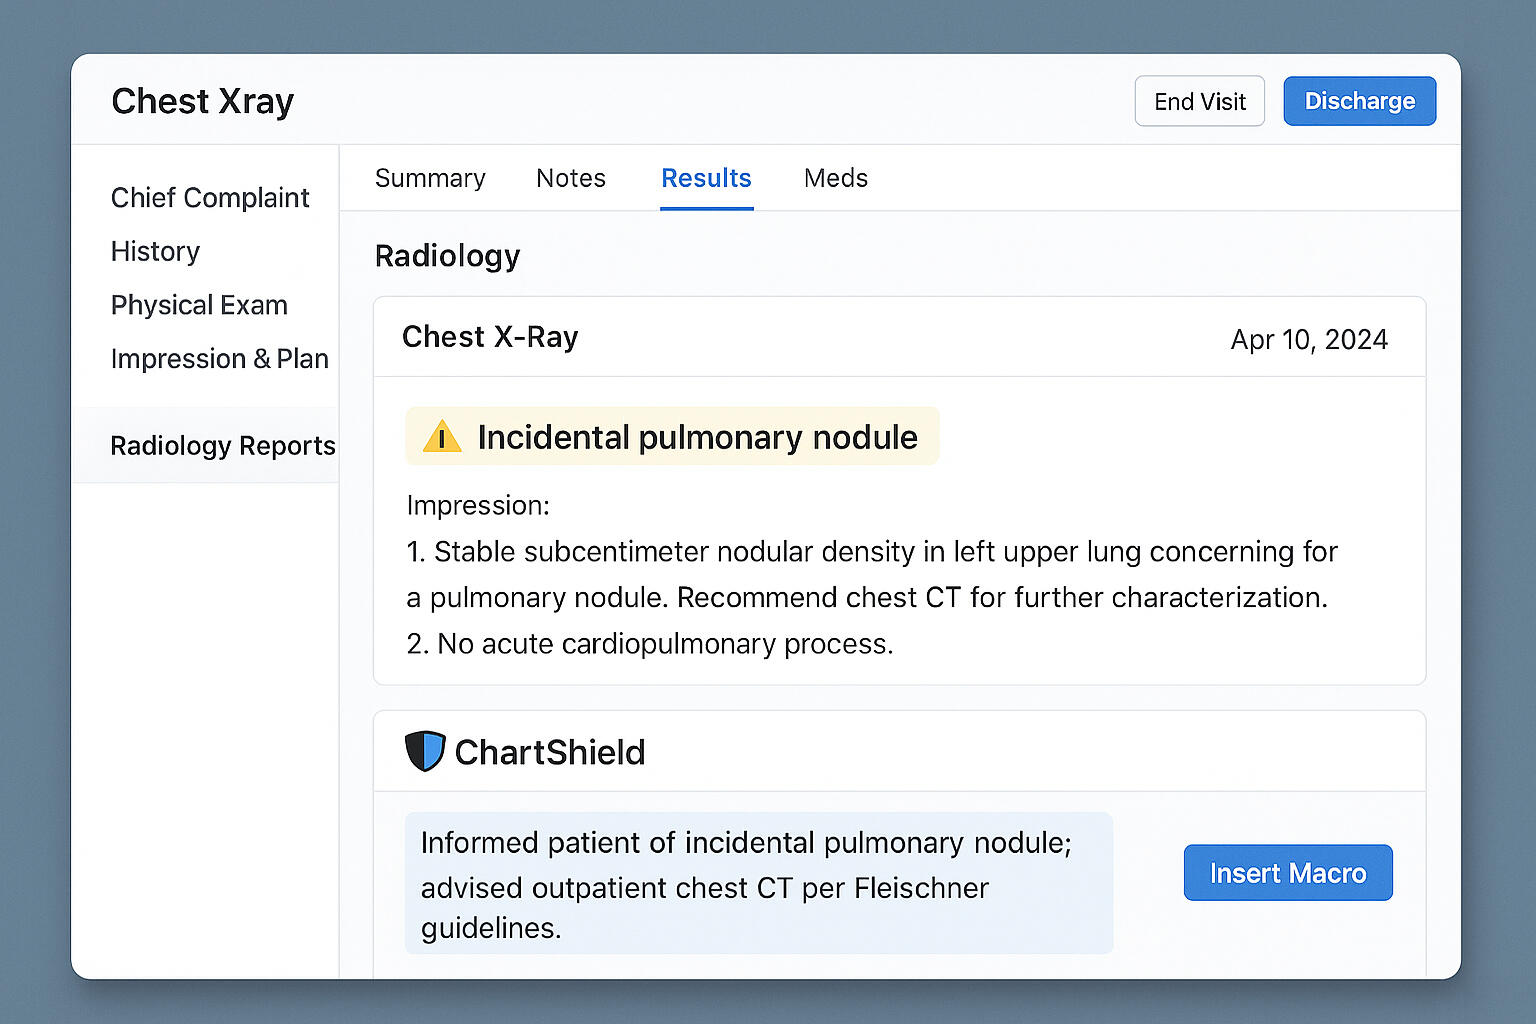Screen dimensions: 1536x1024
Task: Select the ChartShield suggested macro text
Action: (759, 883)
